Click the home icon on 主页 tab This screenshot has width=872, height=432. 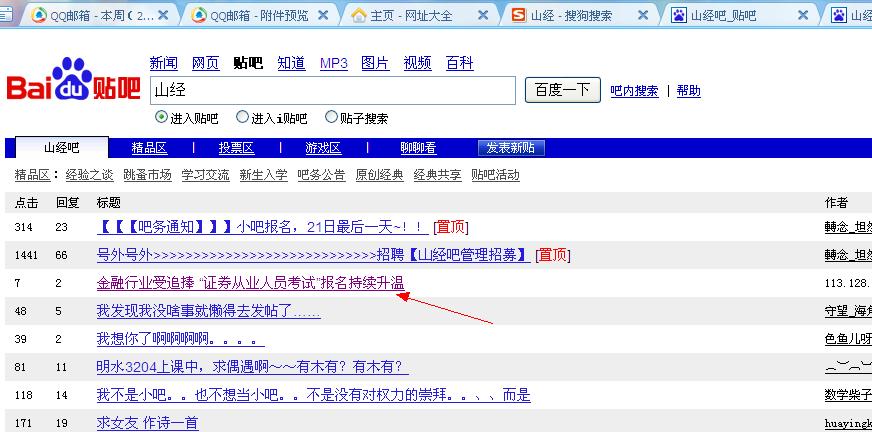click(x=359, y=15)
